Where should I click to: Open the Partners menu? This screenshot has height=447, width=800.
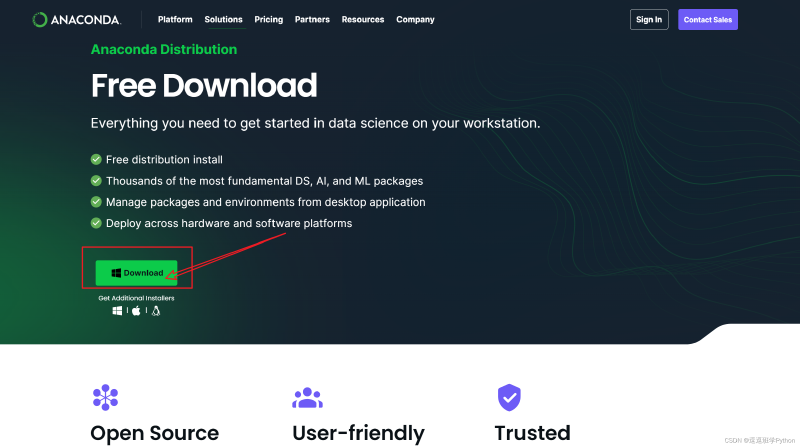point(312,19)
